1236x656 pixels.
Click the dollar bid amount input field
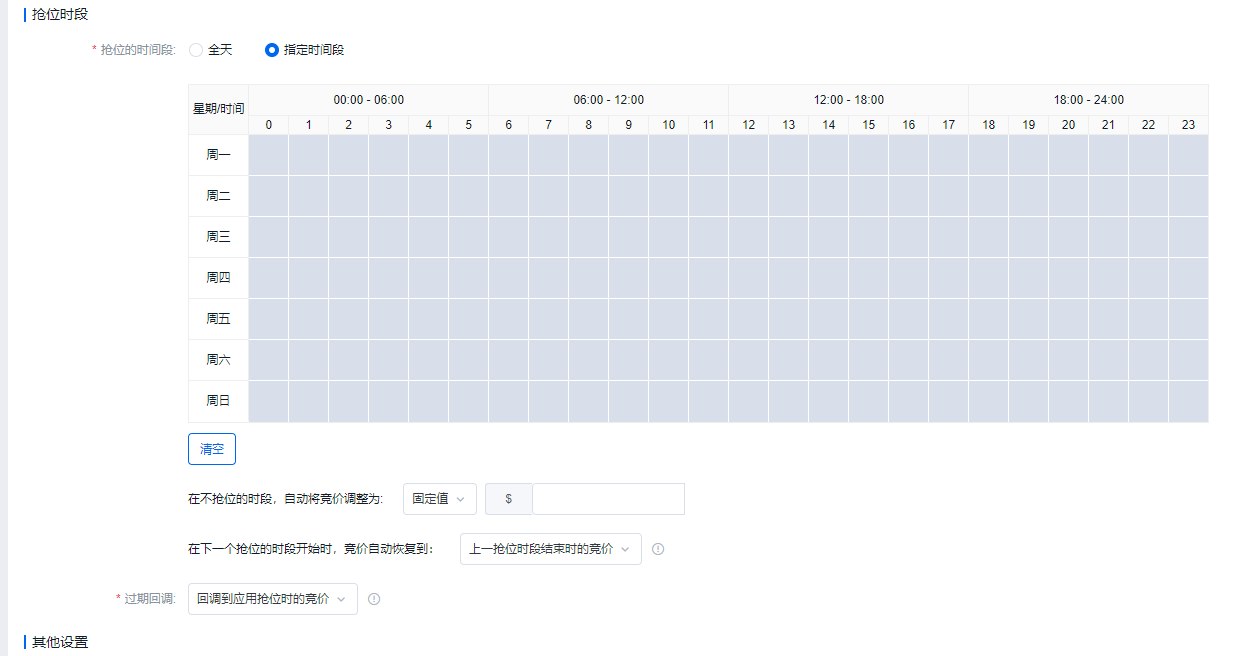[x=608, y=499]
